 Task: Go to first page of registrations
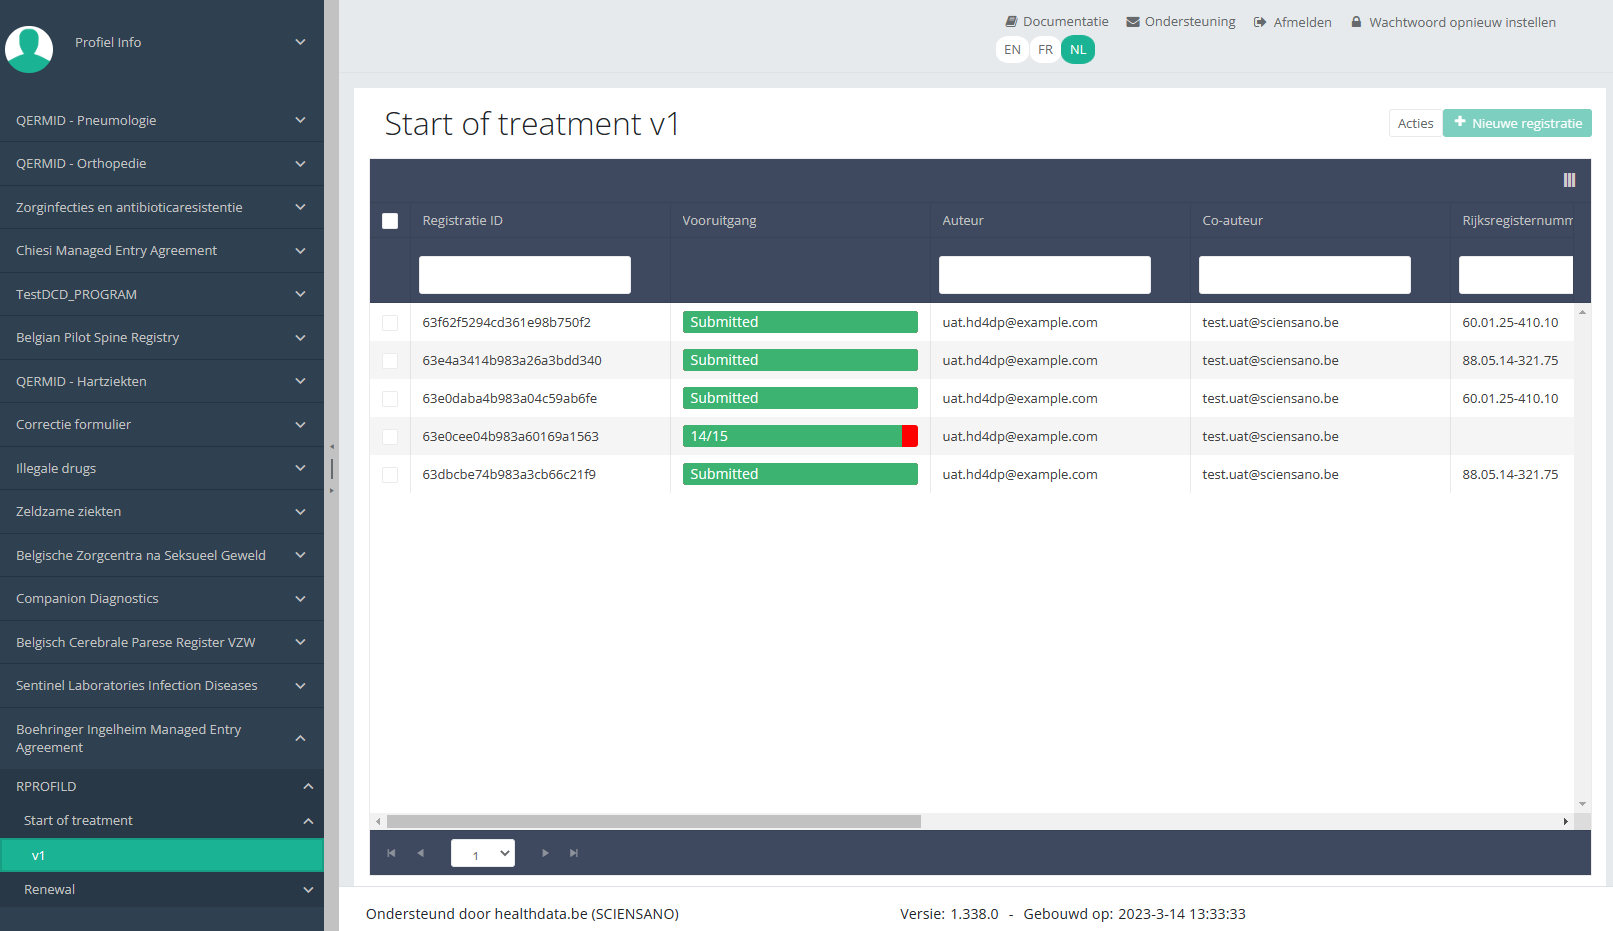pyautogui.click(x=391, y=853)
